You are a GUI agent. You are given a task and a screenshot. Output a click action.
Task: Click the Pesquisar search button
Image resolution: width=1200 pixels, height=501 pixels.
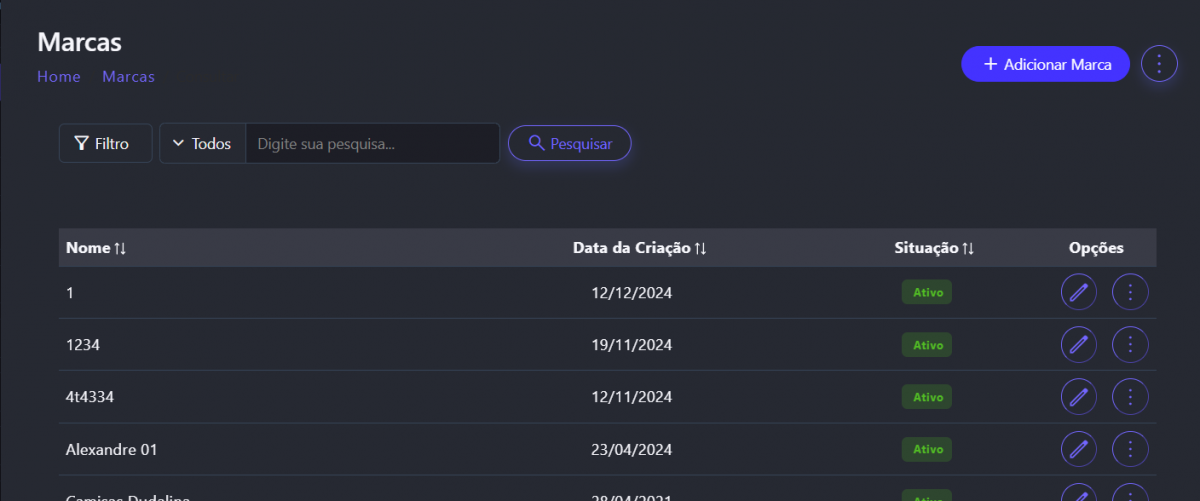point(569,144)
